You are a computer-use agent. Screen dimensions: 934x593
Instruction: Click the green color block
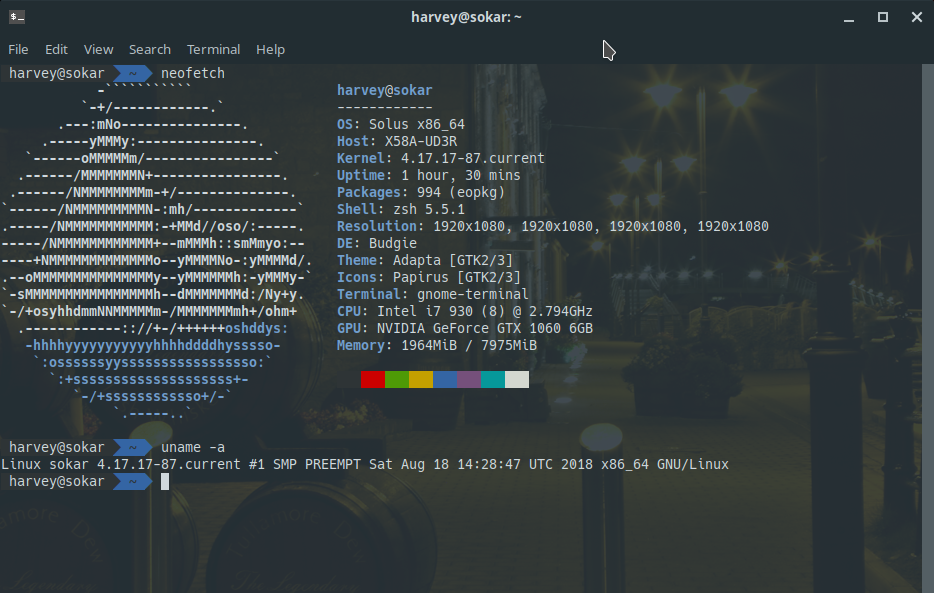coord(397,379)
